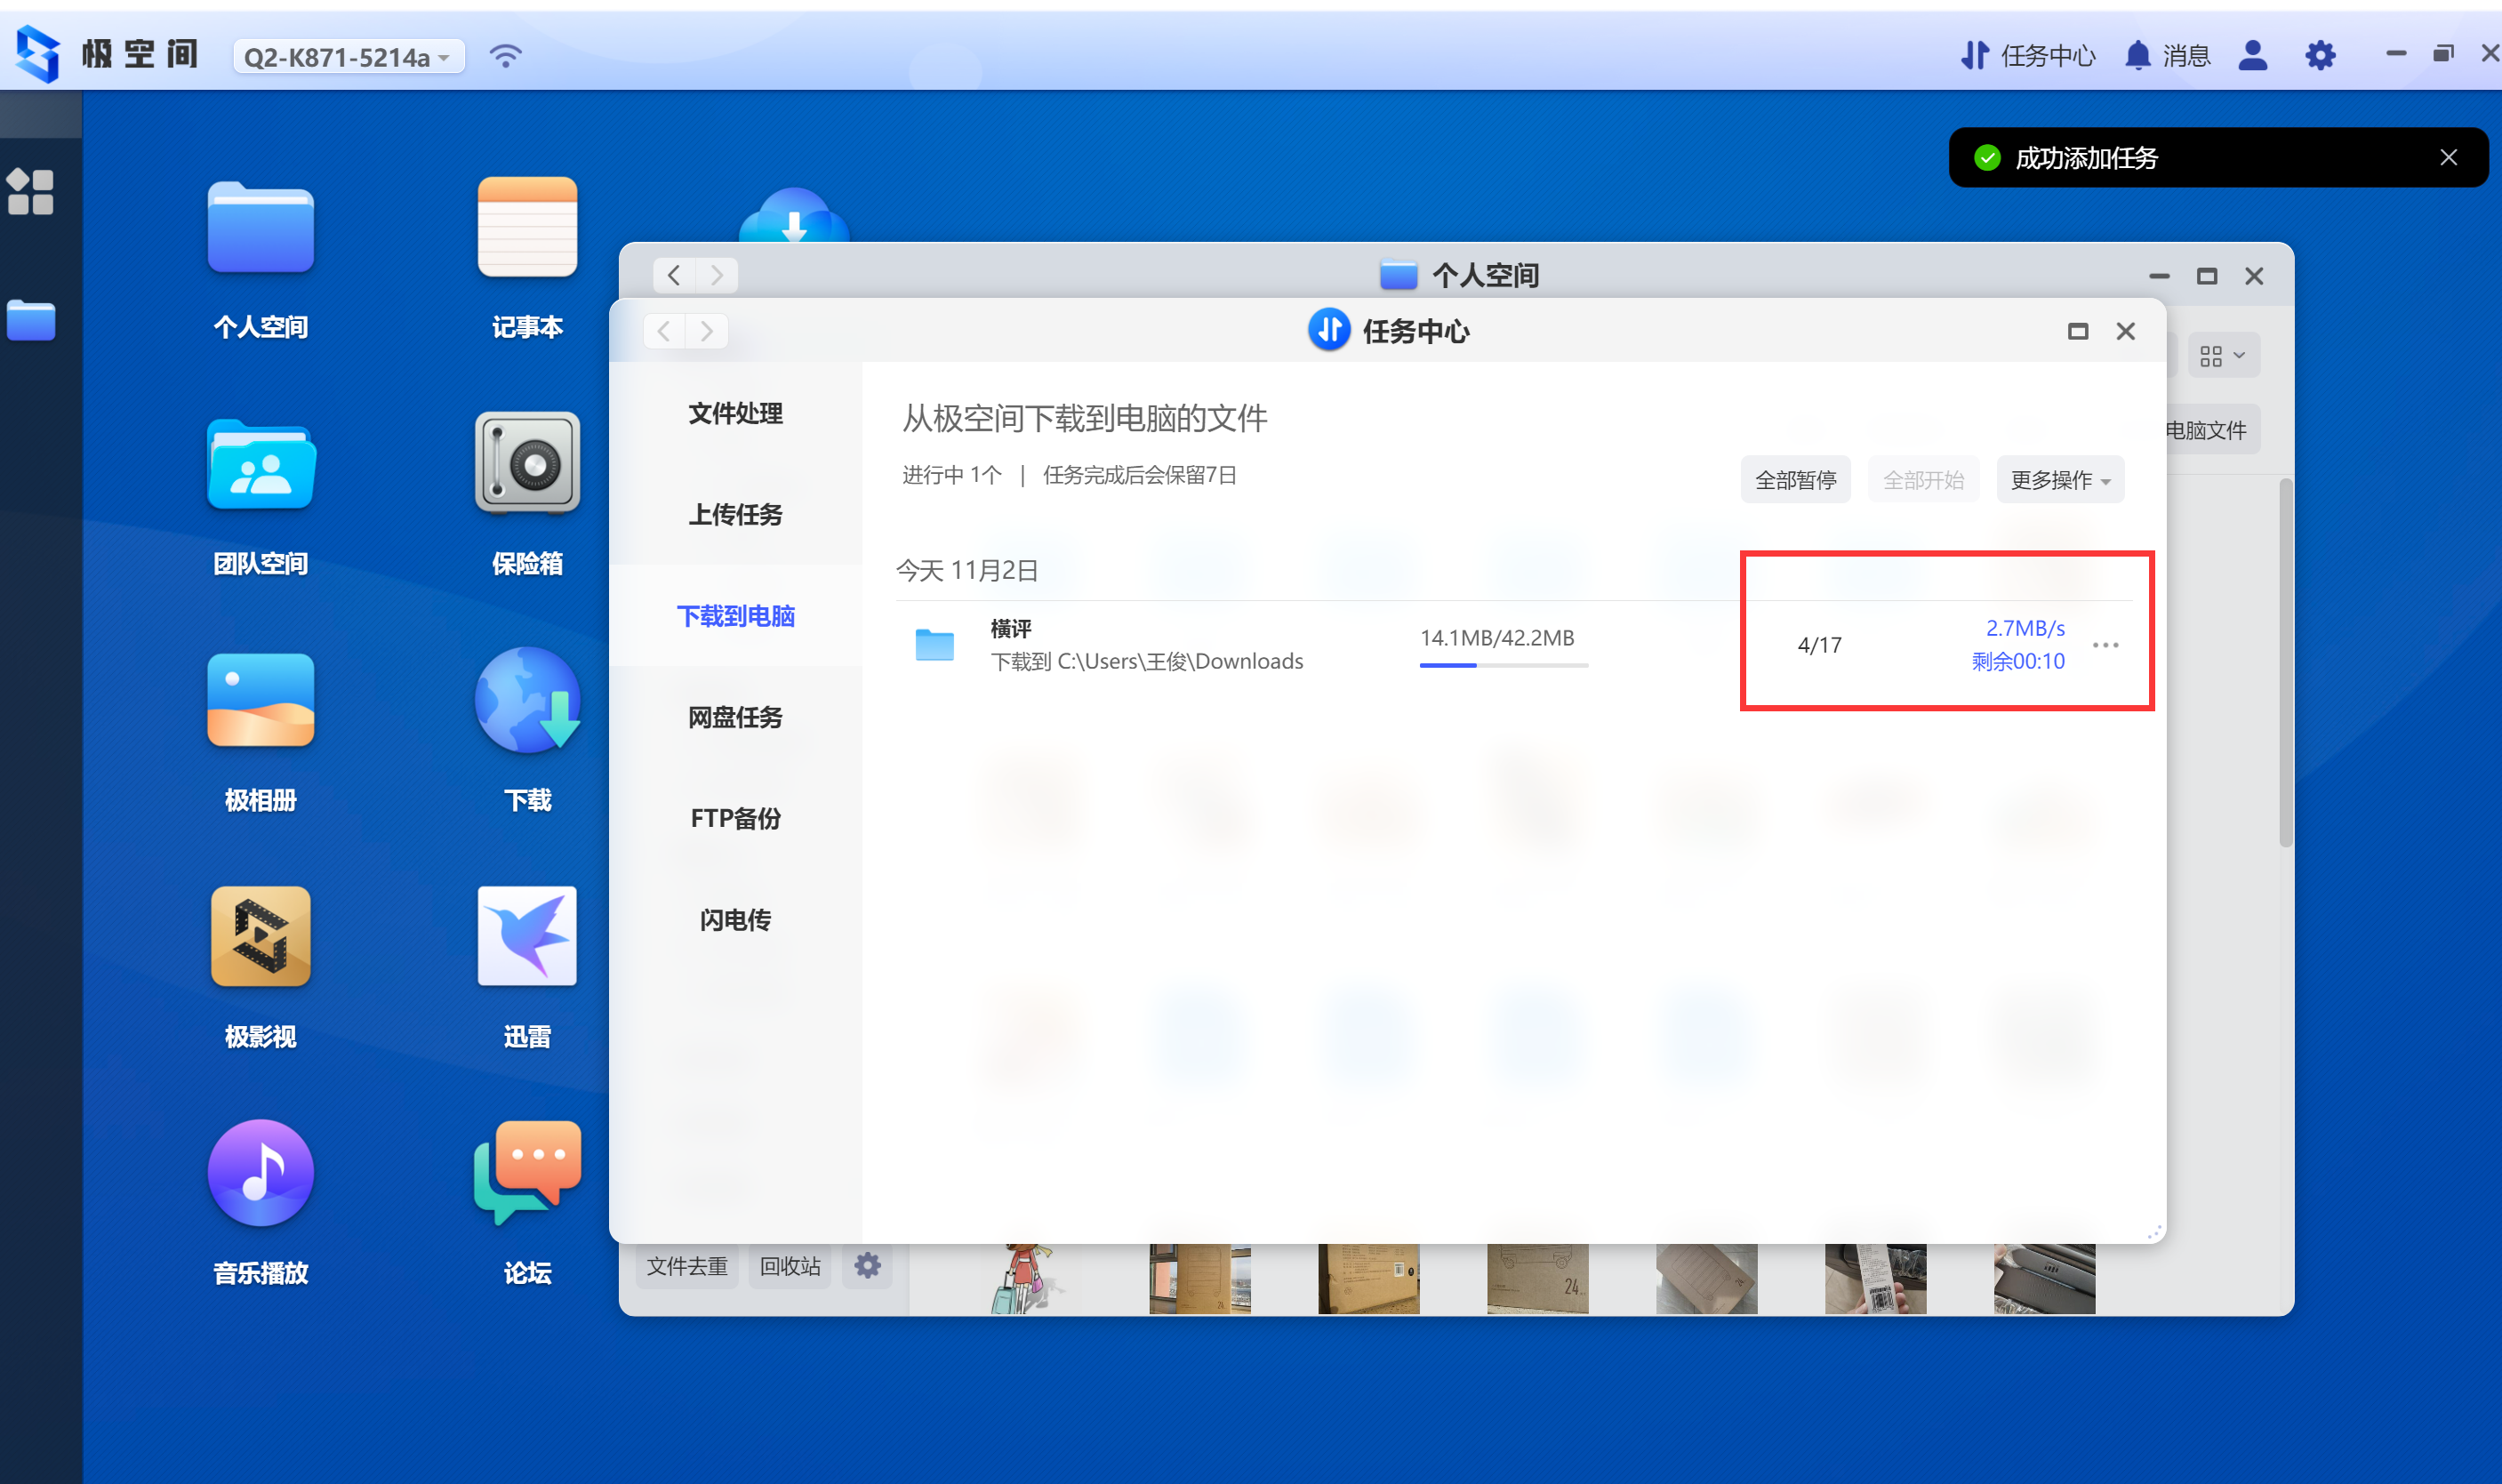This screenshot has width=2502, height=1484.
Task: Click the 回收站 button
Action: [x=789, y=1266]
